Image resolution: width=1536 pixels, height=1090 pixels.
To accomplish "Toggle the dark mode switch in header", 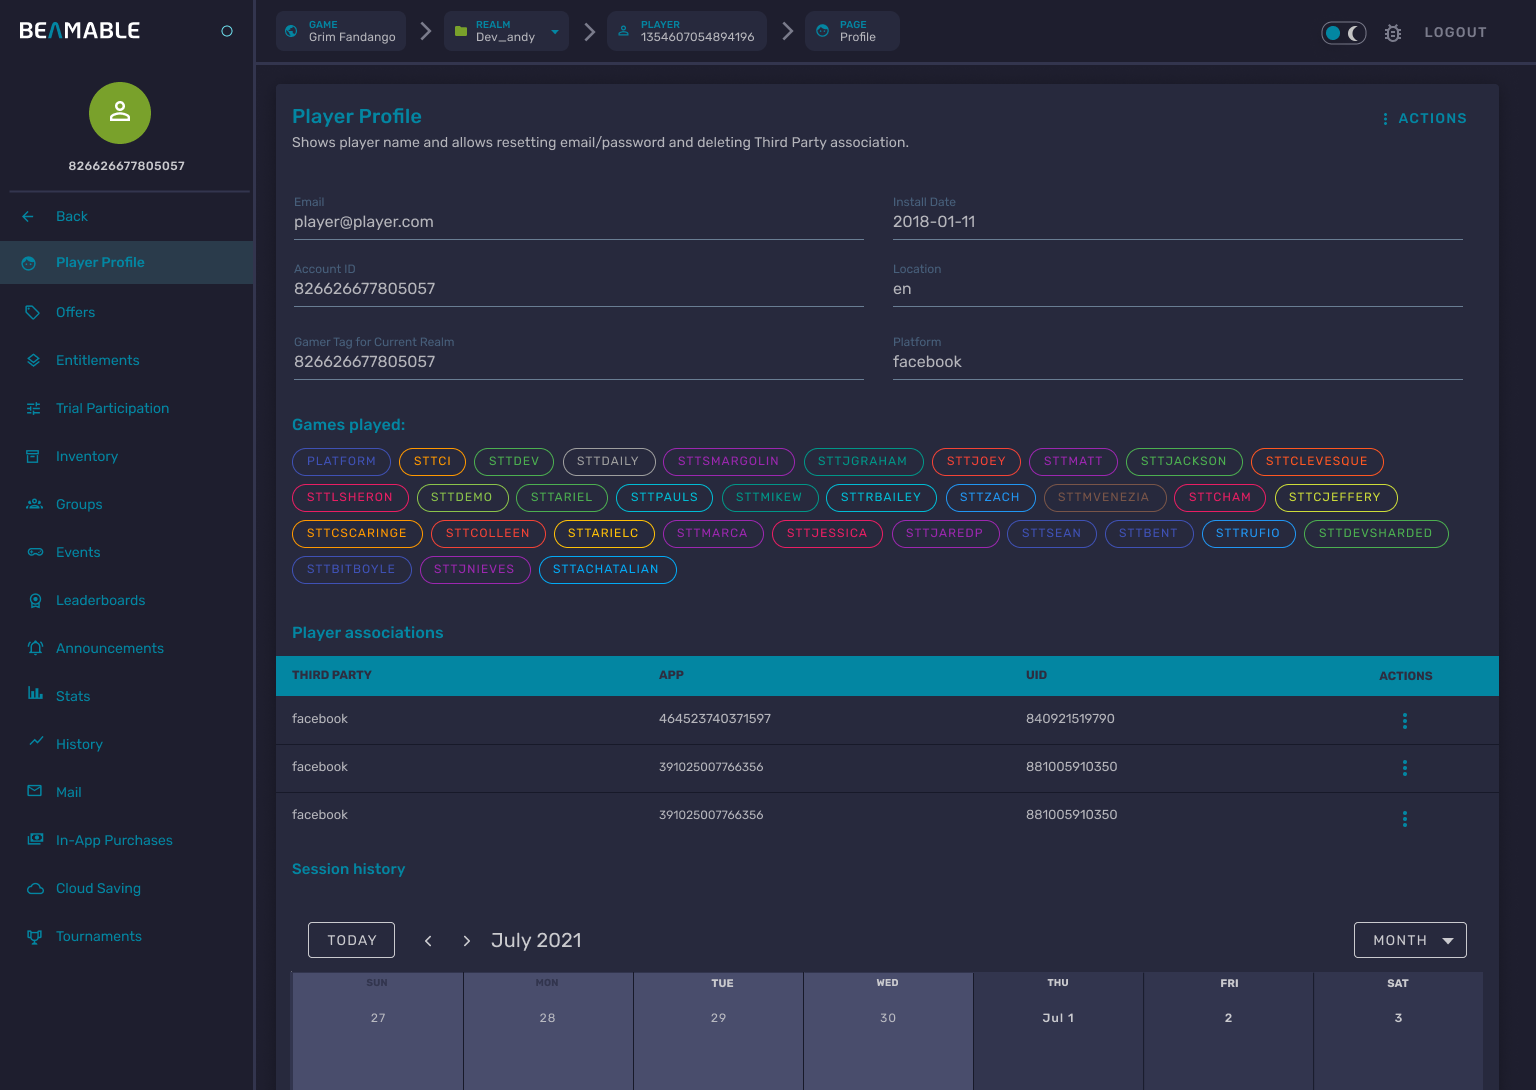I will click(x=1344, y=32).
